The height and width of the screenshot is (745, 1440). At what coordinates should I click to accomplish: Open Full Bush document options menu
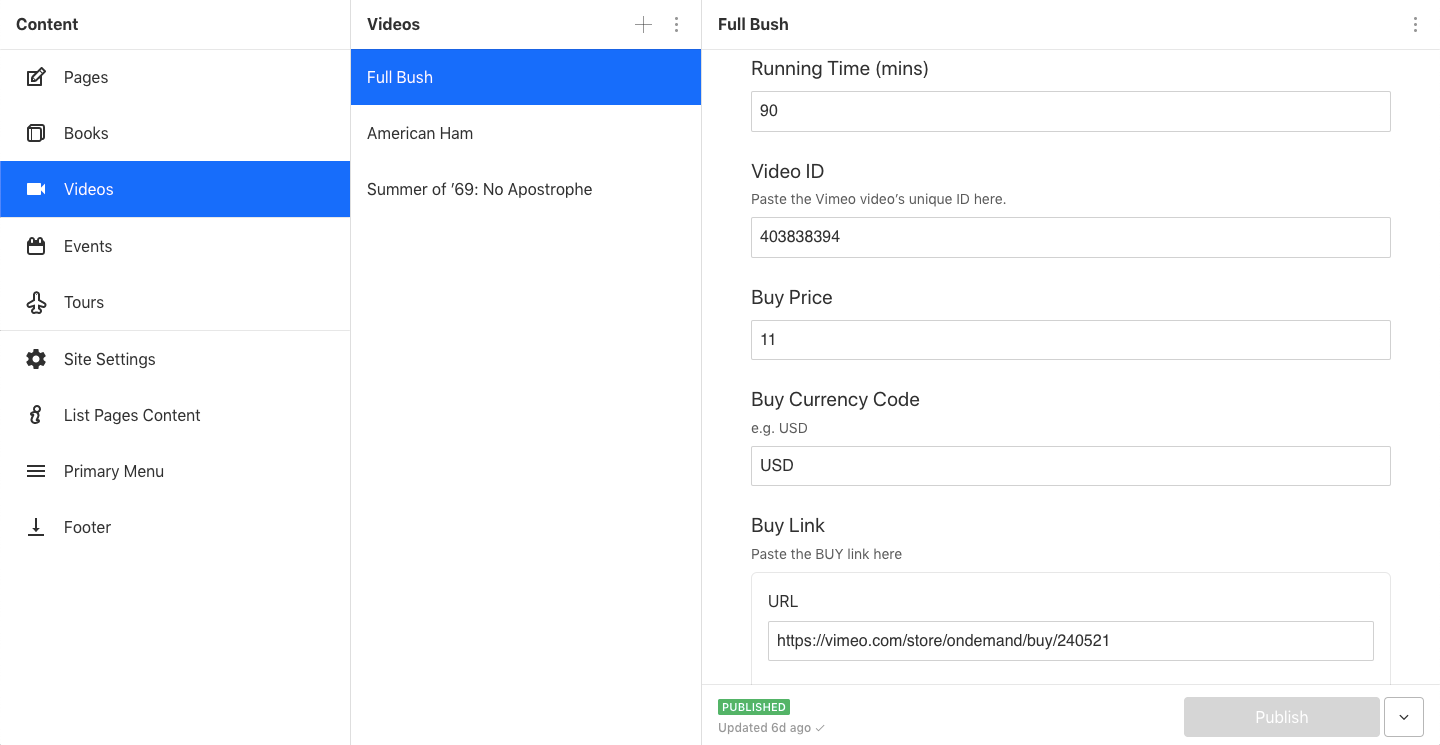pyautogui.click(x=1415, y=24)
